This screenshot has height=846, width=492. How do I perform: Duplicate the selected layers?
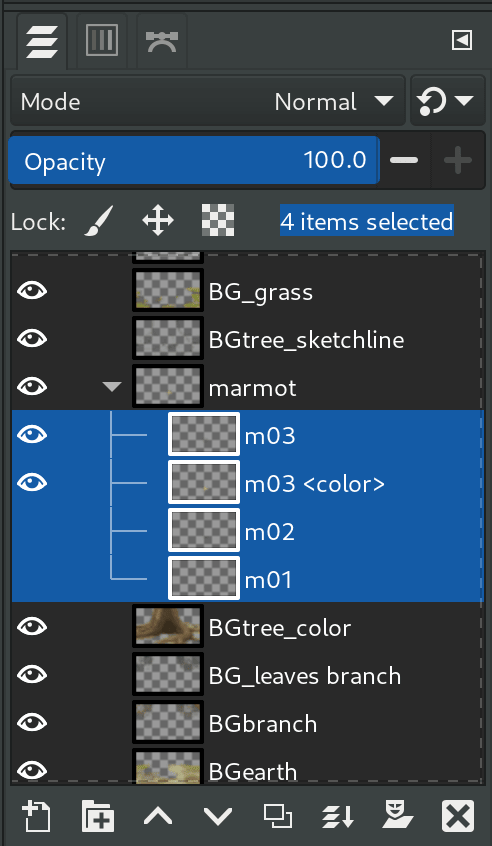(x=278, y=816)
